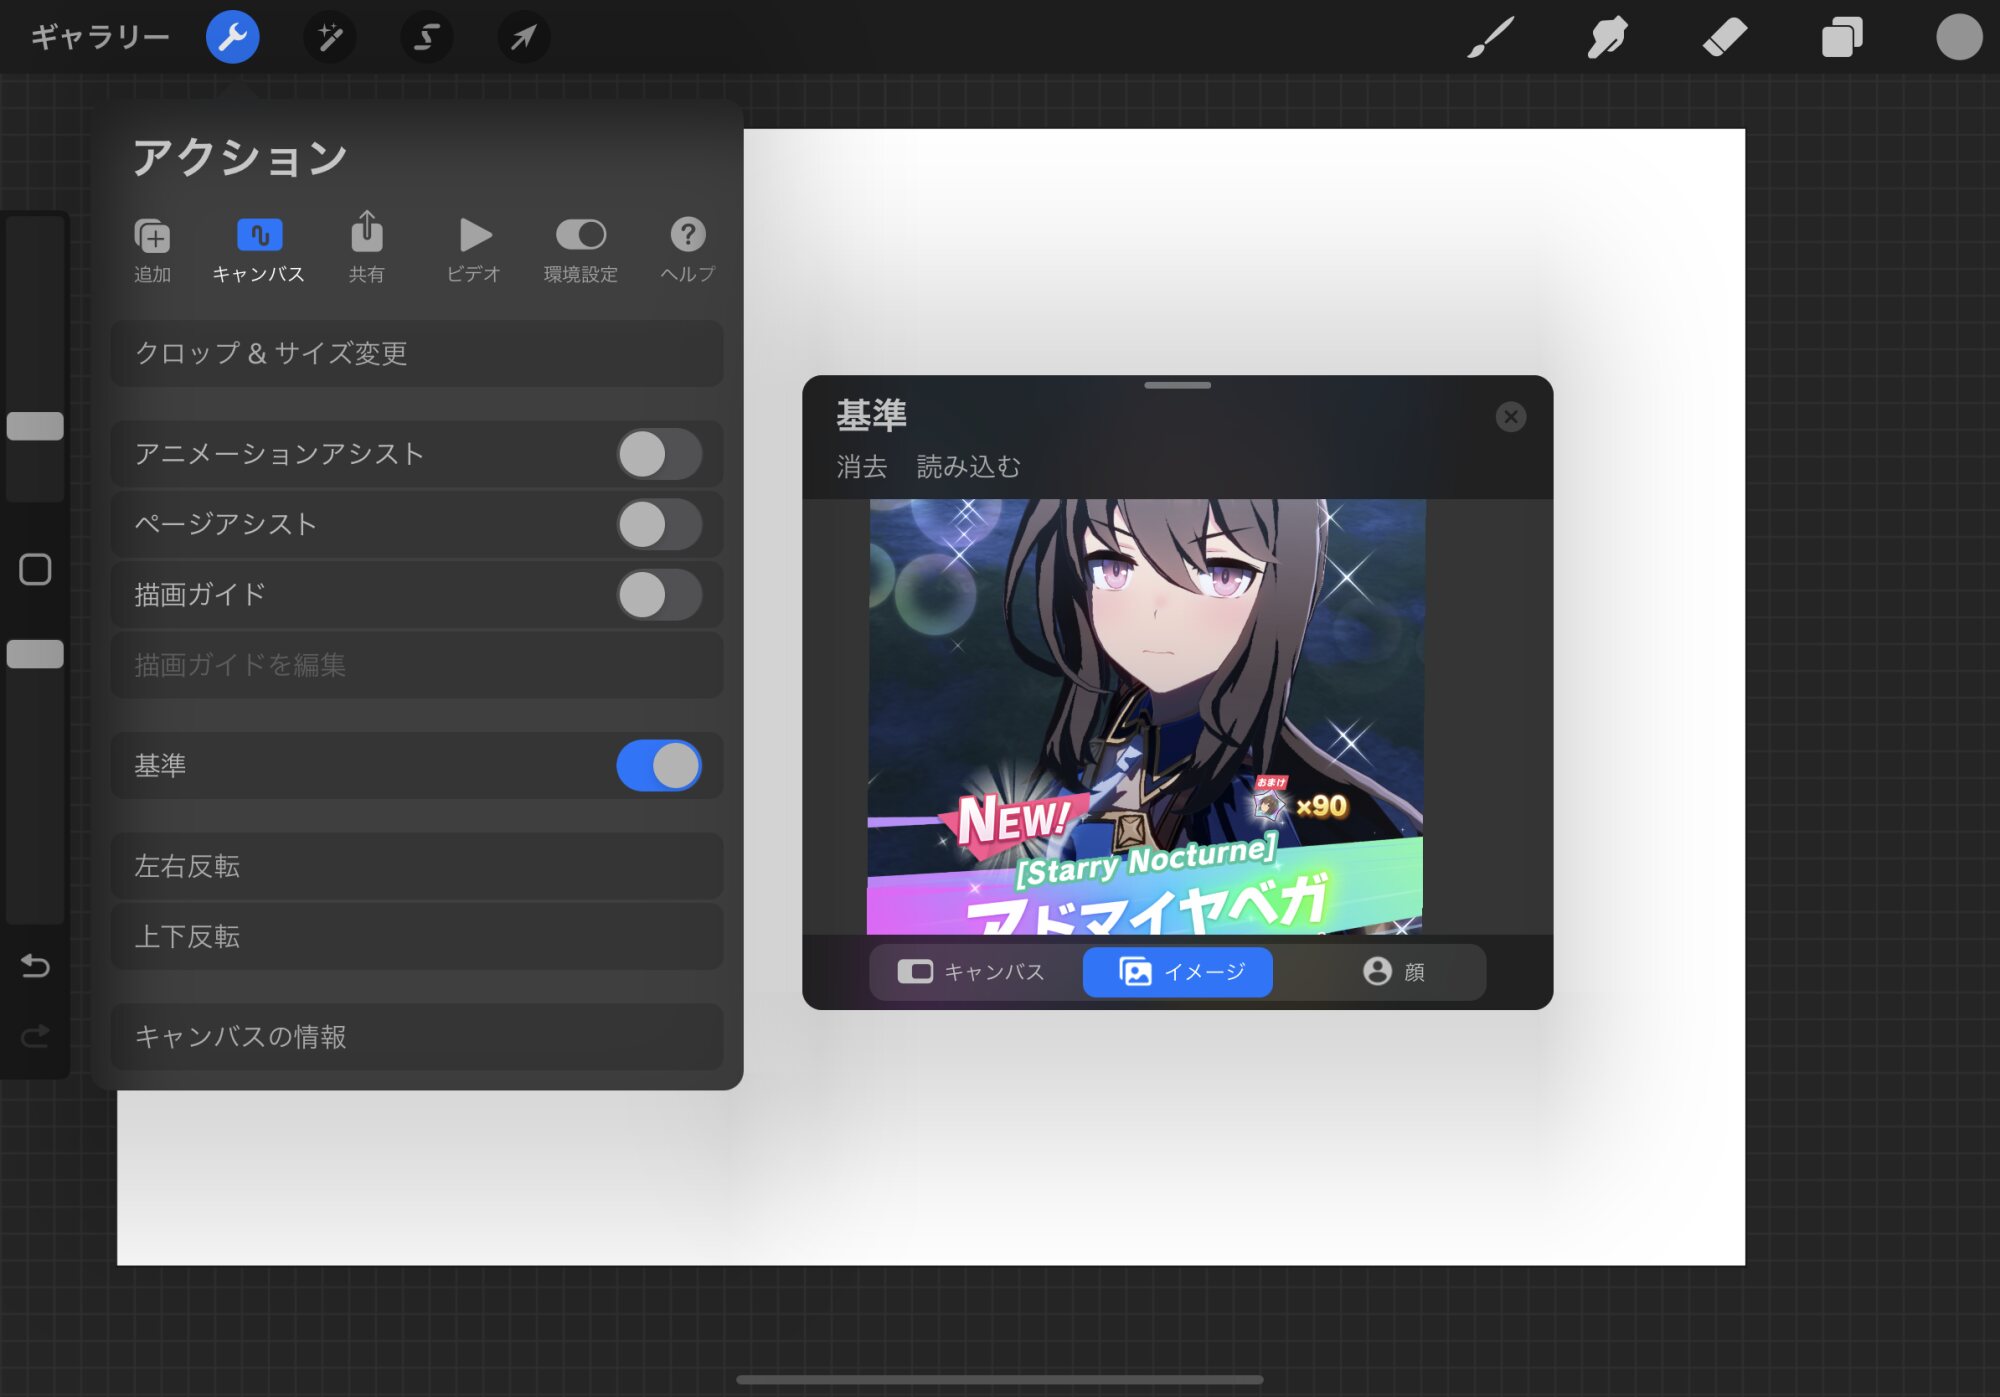The image size is (2000, 1397).
Task: Select the Smudge finger tool
Action: (1607, 38)
